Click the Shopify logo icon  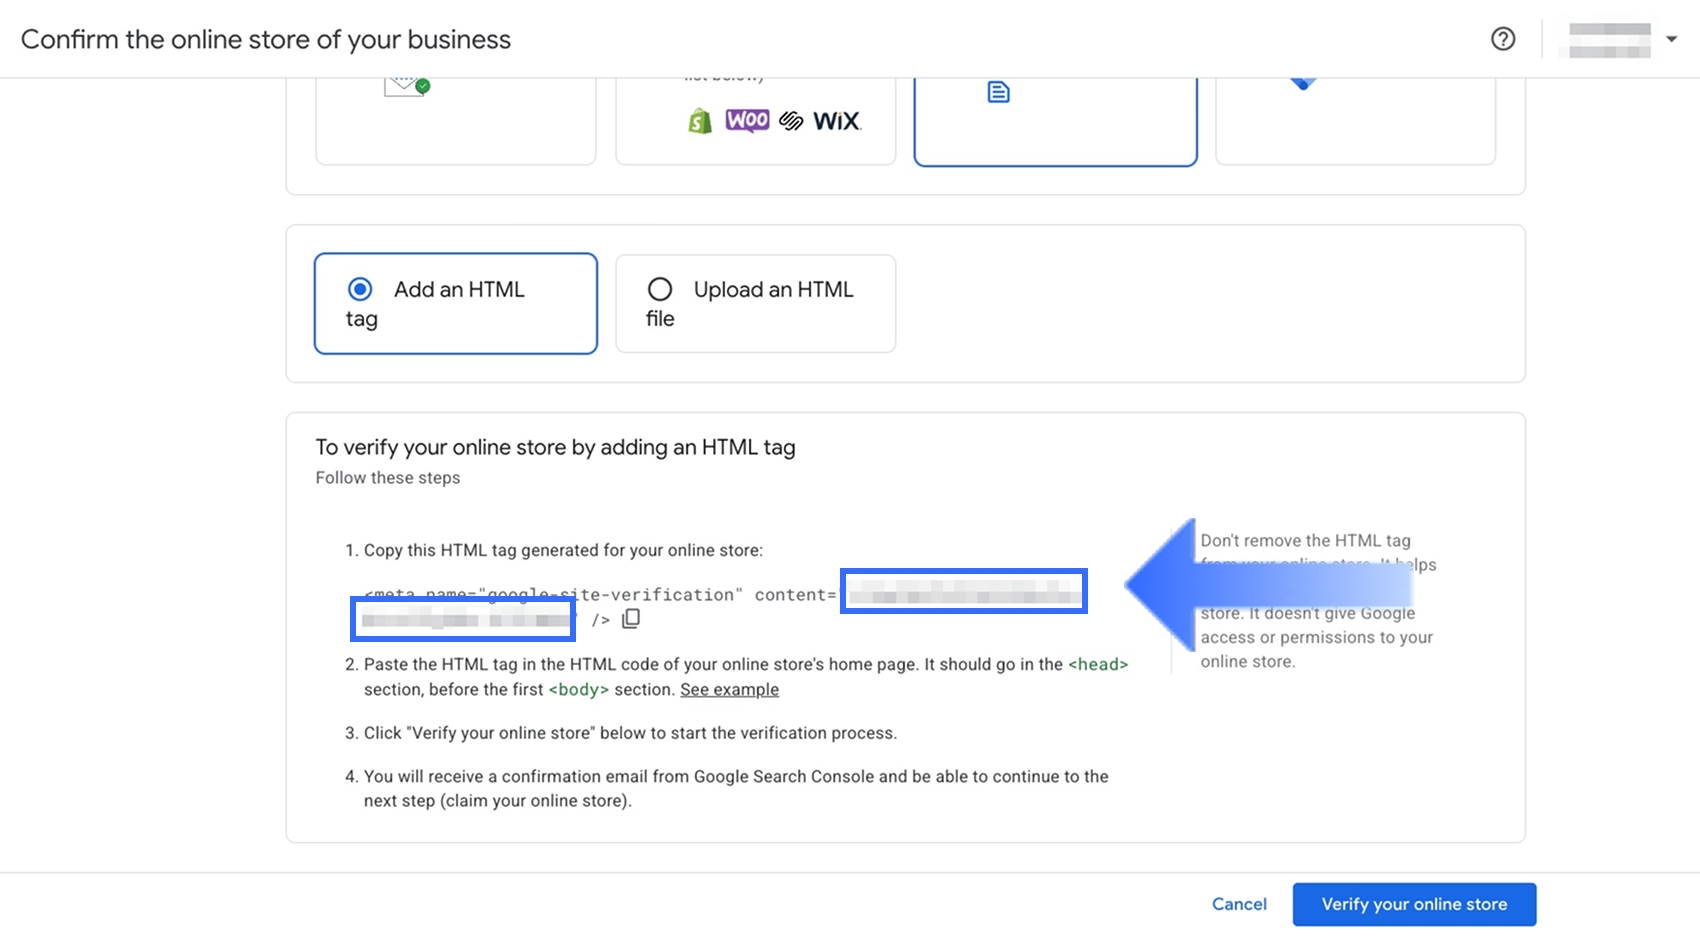700,121
